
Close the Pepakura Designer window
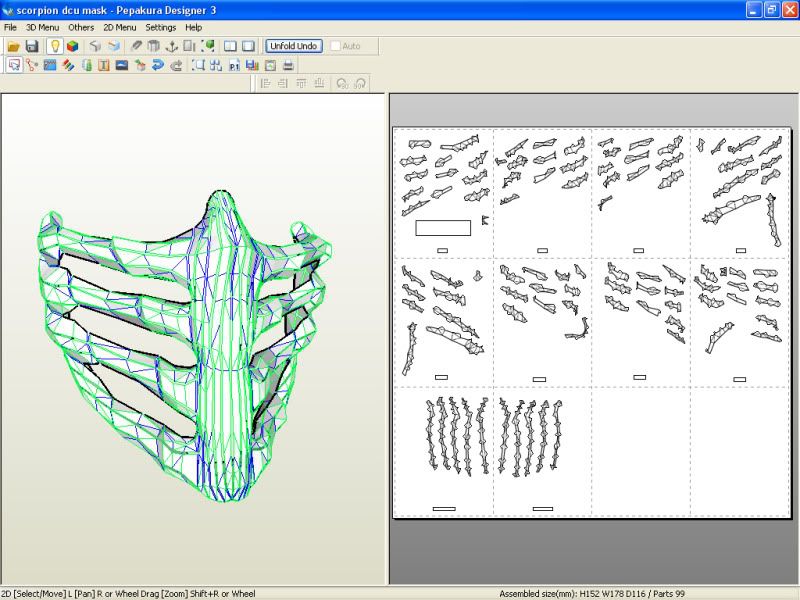point(789,10)
